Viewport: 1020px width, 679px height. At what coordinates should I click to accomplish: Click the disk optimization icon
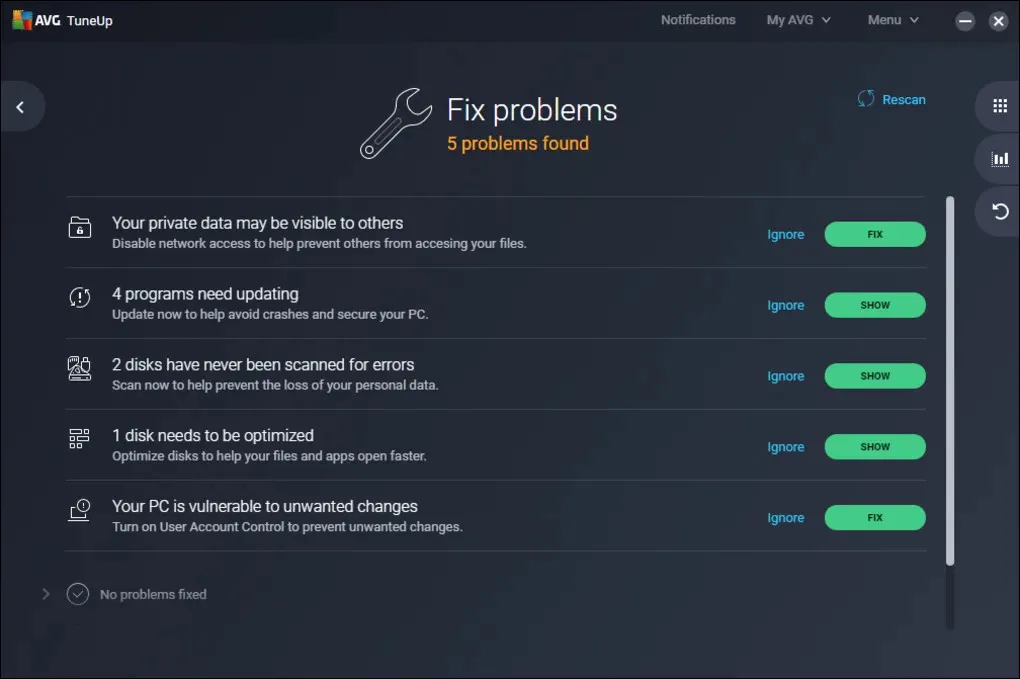79,440
